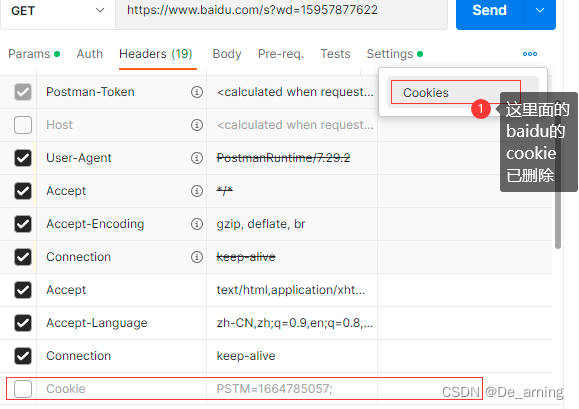Open the Body tab
Viewport: 579px width, 409px height.
pyautogui.click(x=227, y=54)
